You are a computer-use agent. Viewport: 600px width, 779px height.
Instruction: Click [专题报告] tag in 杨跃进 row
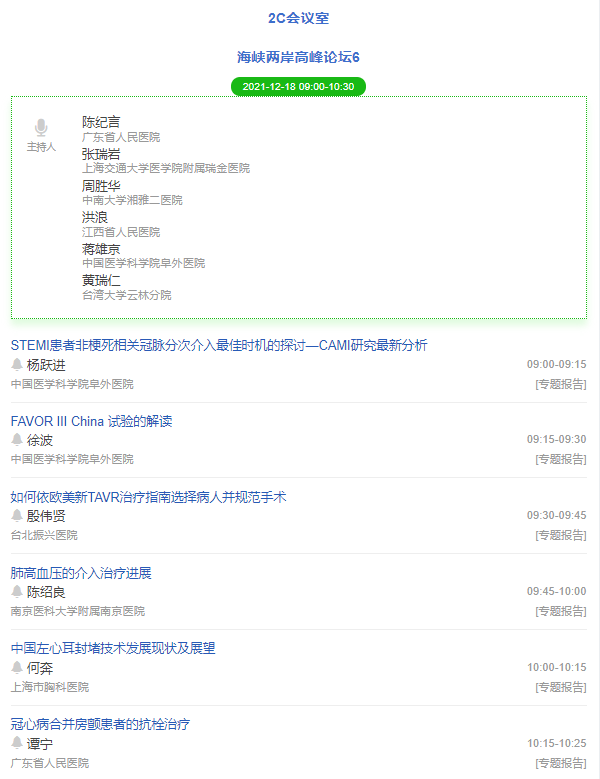(x=561, y=385)
